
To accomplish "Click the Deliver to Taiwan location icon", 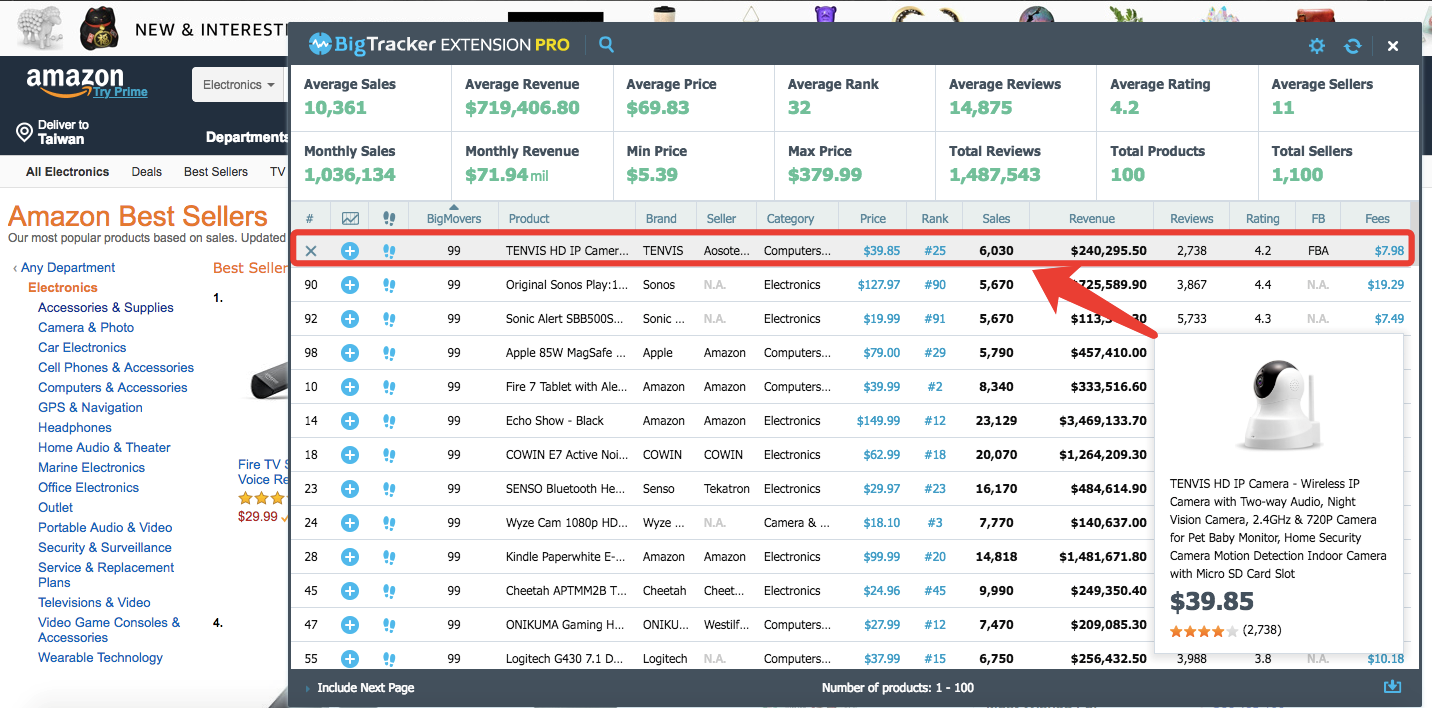I will (24, 132).
